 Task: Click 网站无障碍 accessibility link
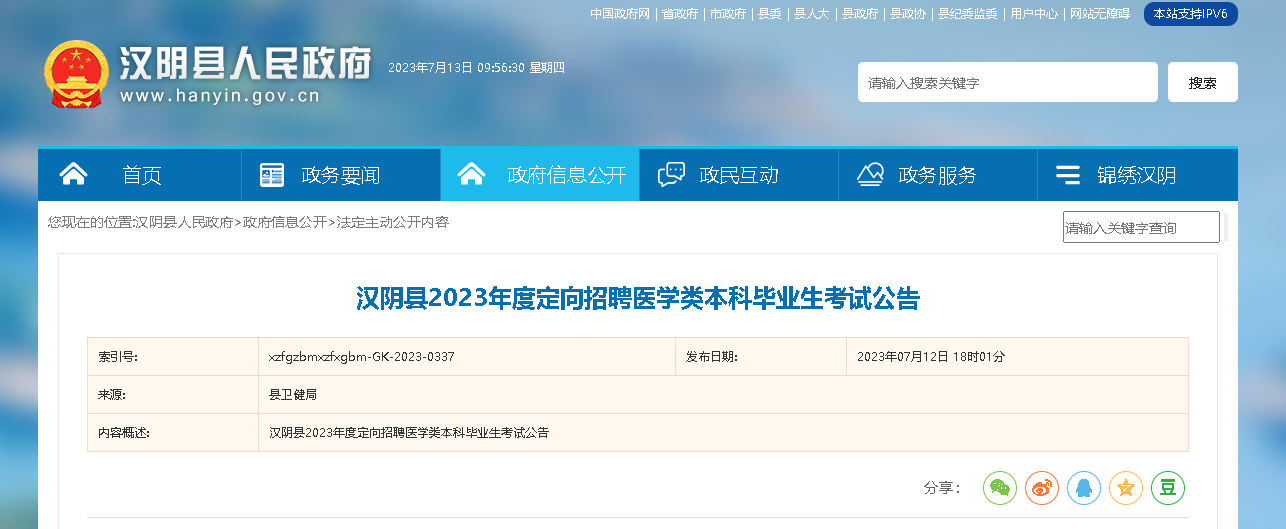click(x=1099, y=14)
